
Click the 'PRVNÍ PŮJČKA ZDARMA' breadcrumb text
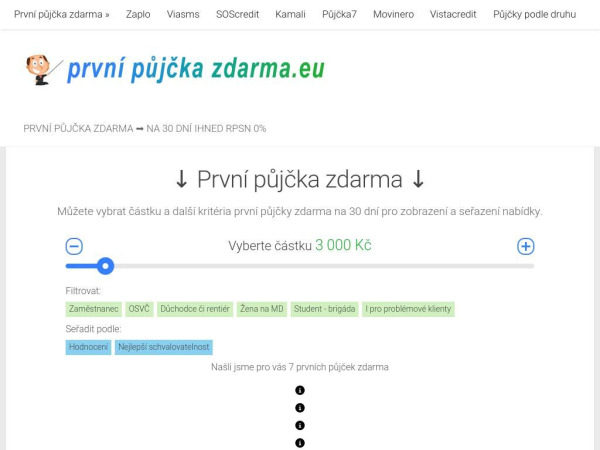pos(78,129)
